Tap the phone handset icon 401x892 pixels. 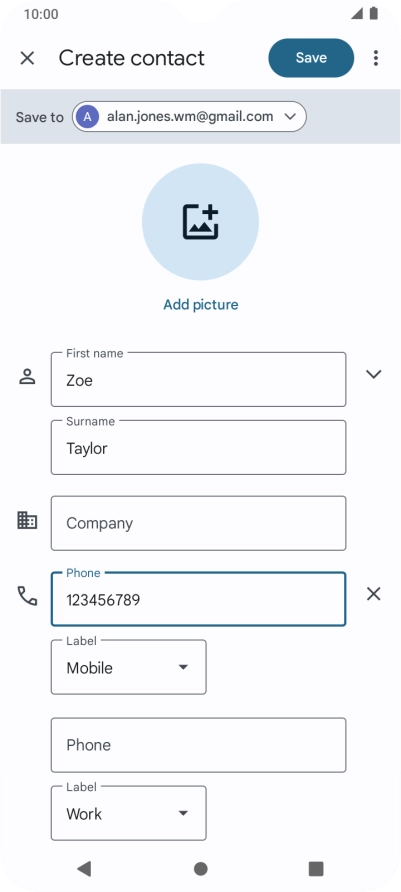(27, 596)
